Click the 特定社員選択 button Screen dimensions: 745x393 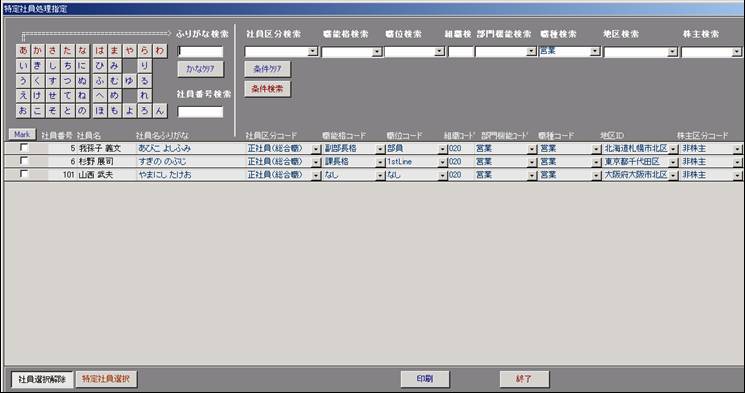(106, 379)
